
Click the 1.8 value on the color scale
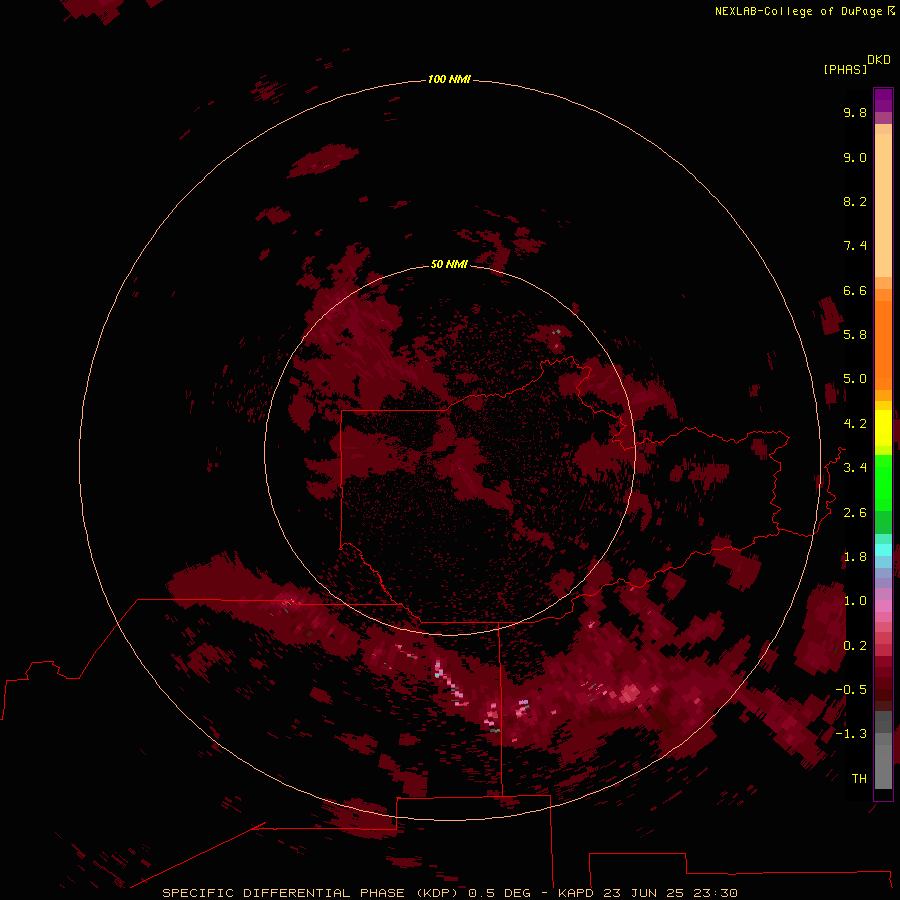(x=855, y=557)
